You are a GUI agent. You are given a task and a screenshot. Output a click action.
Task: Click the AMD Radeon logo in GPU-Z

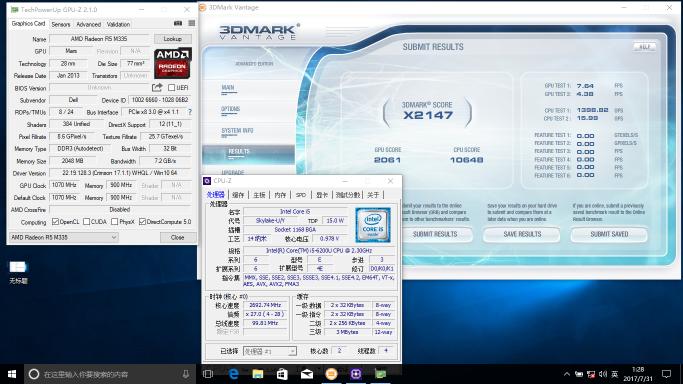coord(172,63)
